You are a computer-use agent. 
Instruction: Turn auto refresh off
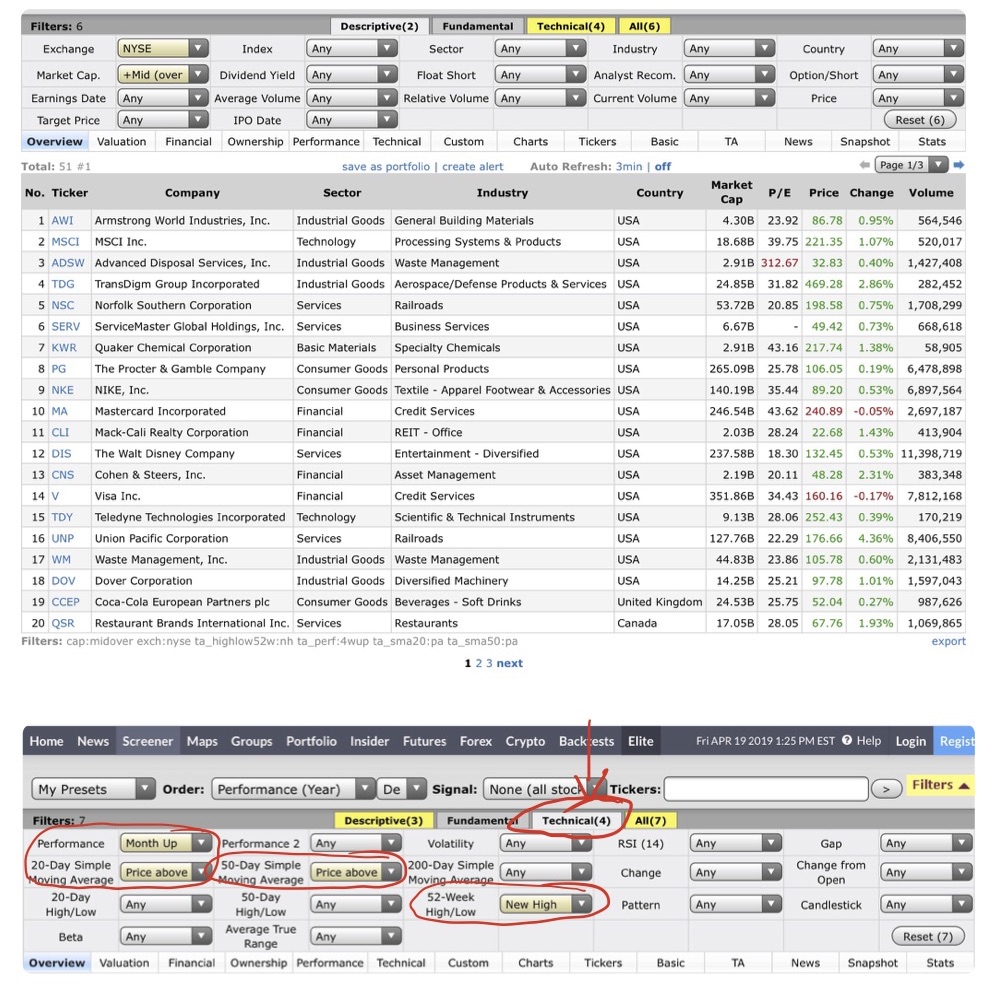click(x=663, y=167)
